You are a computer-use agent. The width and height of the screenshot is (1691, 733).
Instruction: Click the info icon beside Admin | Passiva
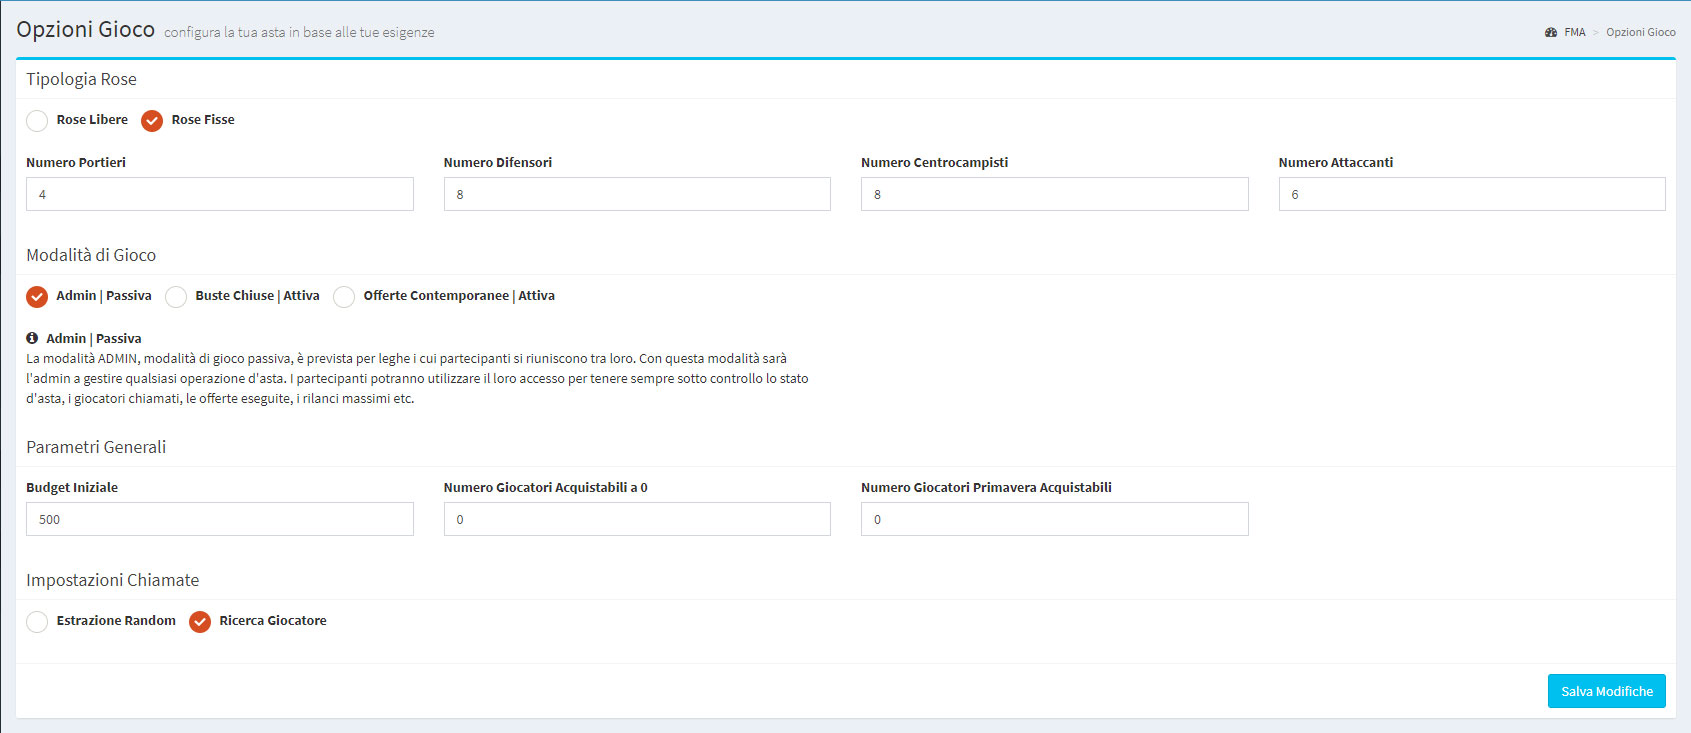pos(32,338)
